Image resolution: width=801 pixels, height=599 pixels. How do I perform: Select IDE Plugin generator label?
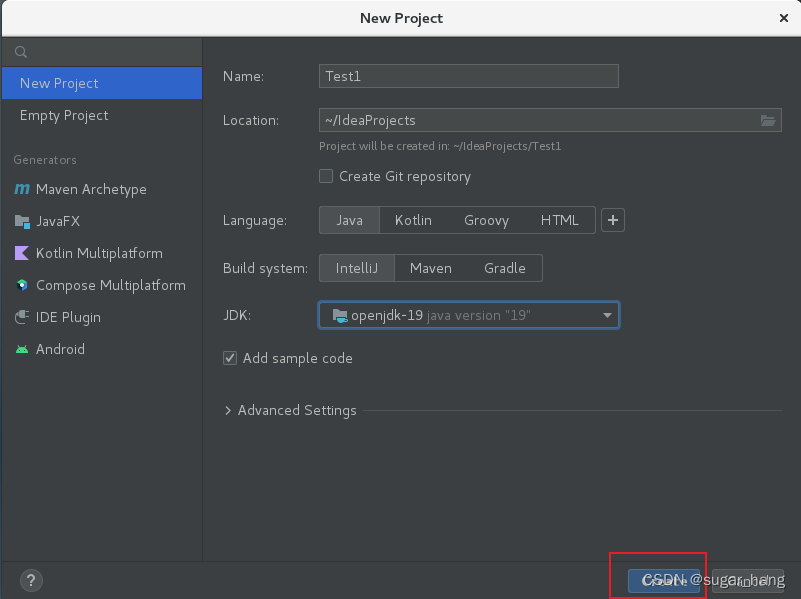[68, 317]
